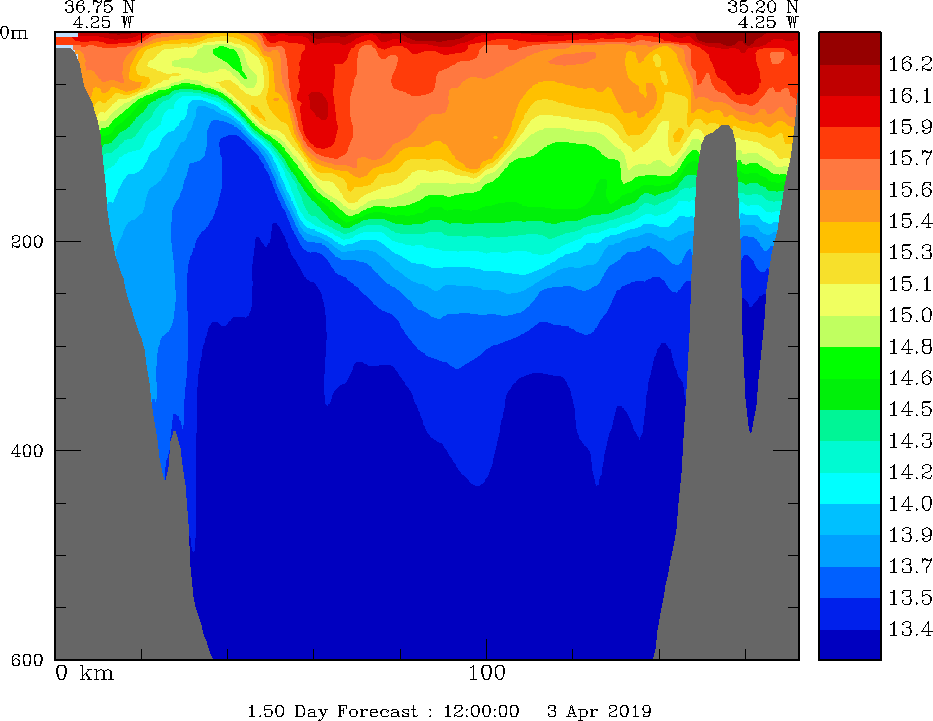Click the 15.6 legend value

[x=910, y=190]
